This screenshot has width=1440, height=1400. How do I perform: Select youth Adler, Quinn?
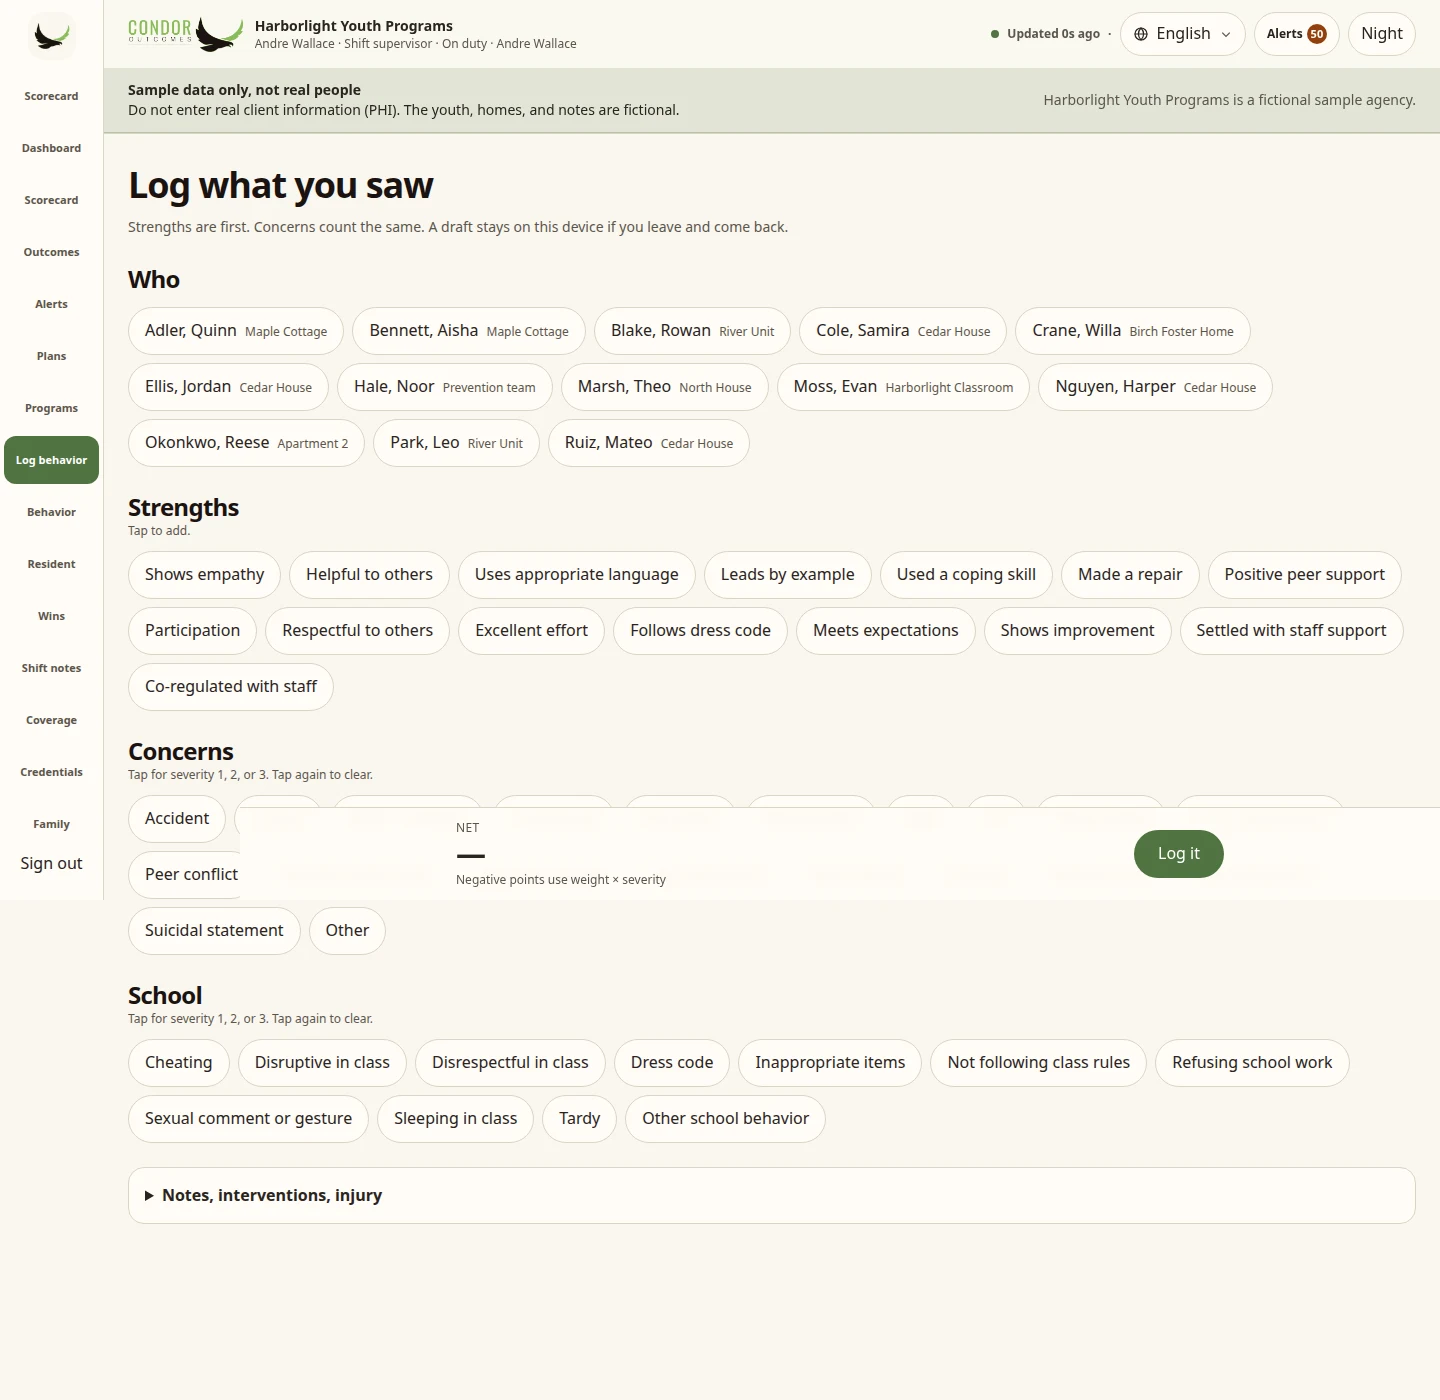tap(236, 331)
